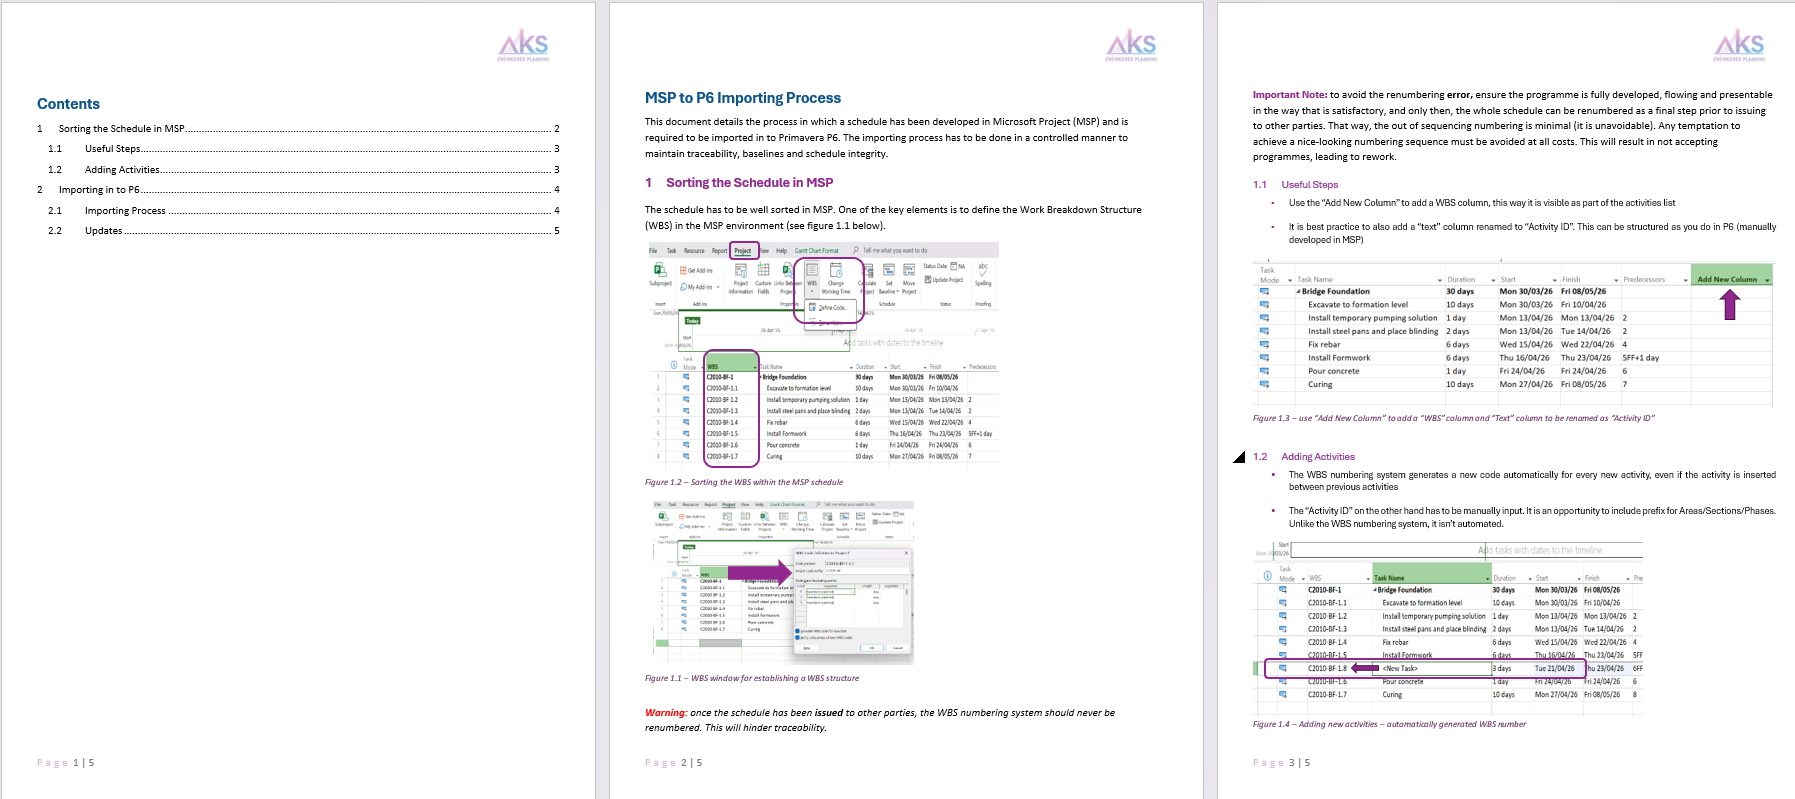Click the '1.2 Adding Activities' heading text
Image resolution: width=1795 pixels, height=799 pixels.
tap(1304, 457)
